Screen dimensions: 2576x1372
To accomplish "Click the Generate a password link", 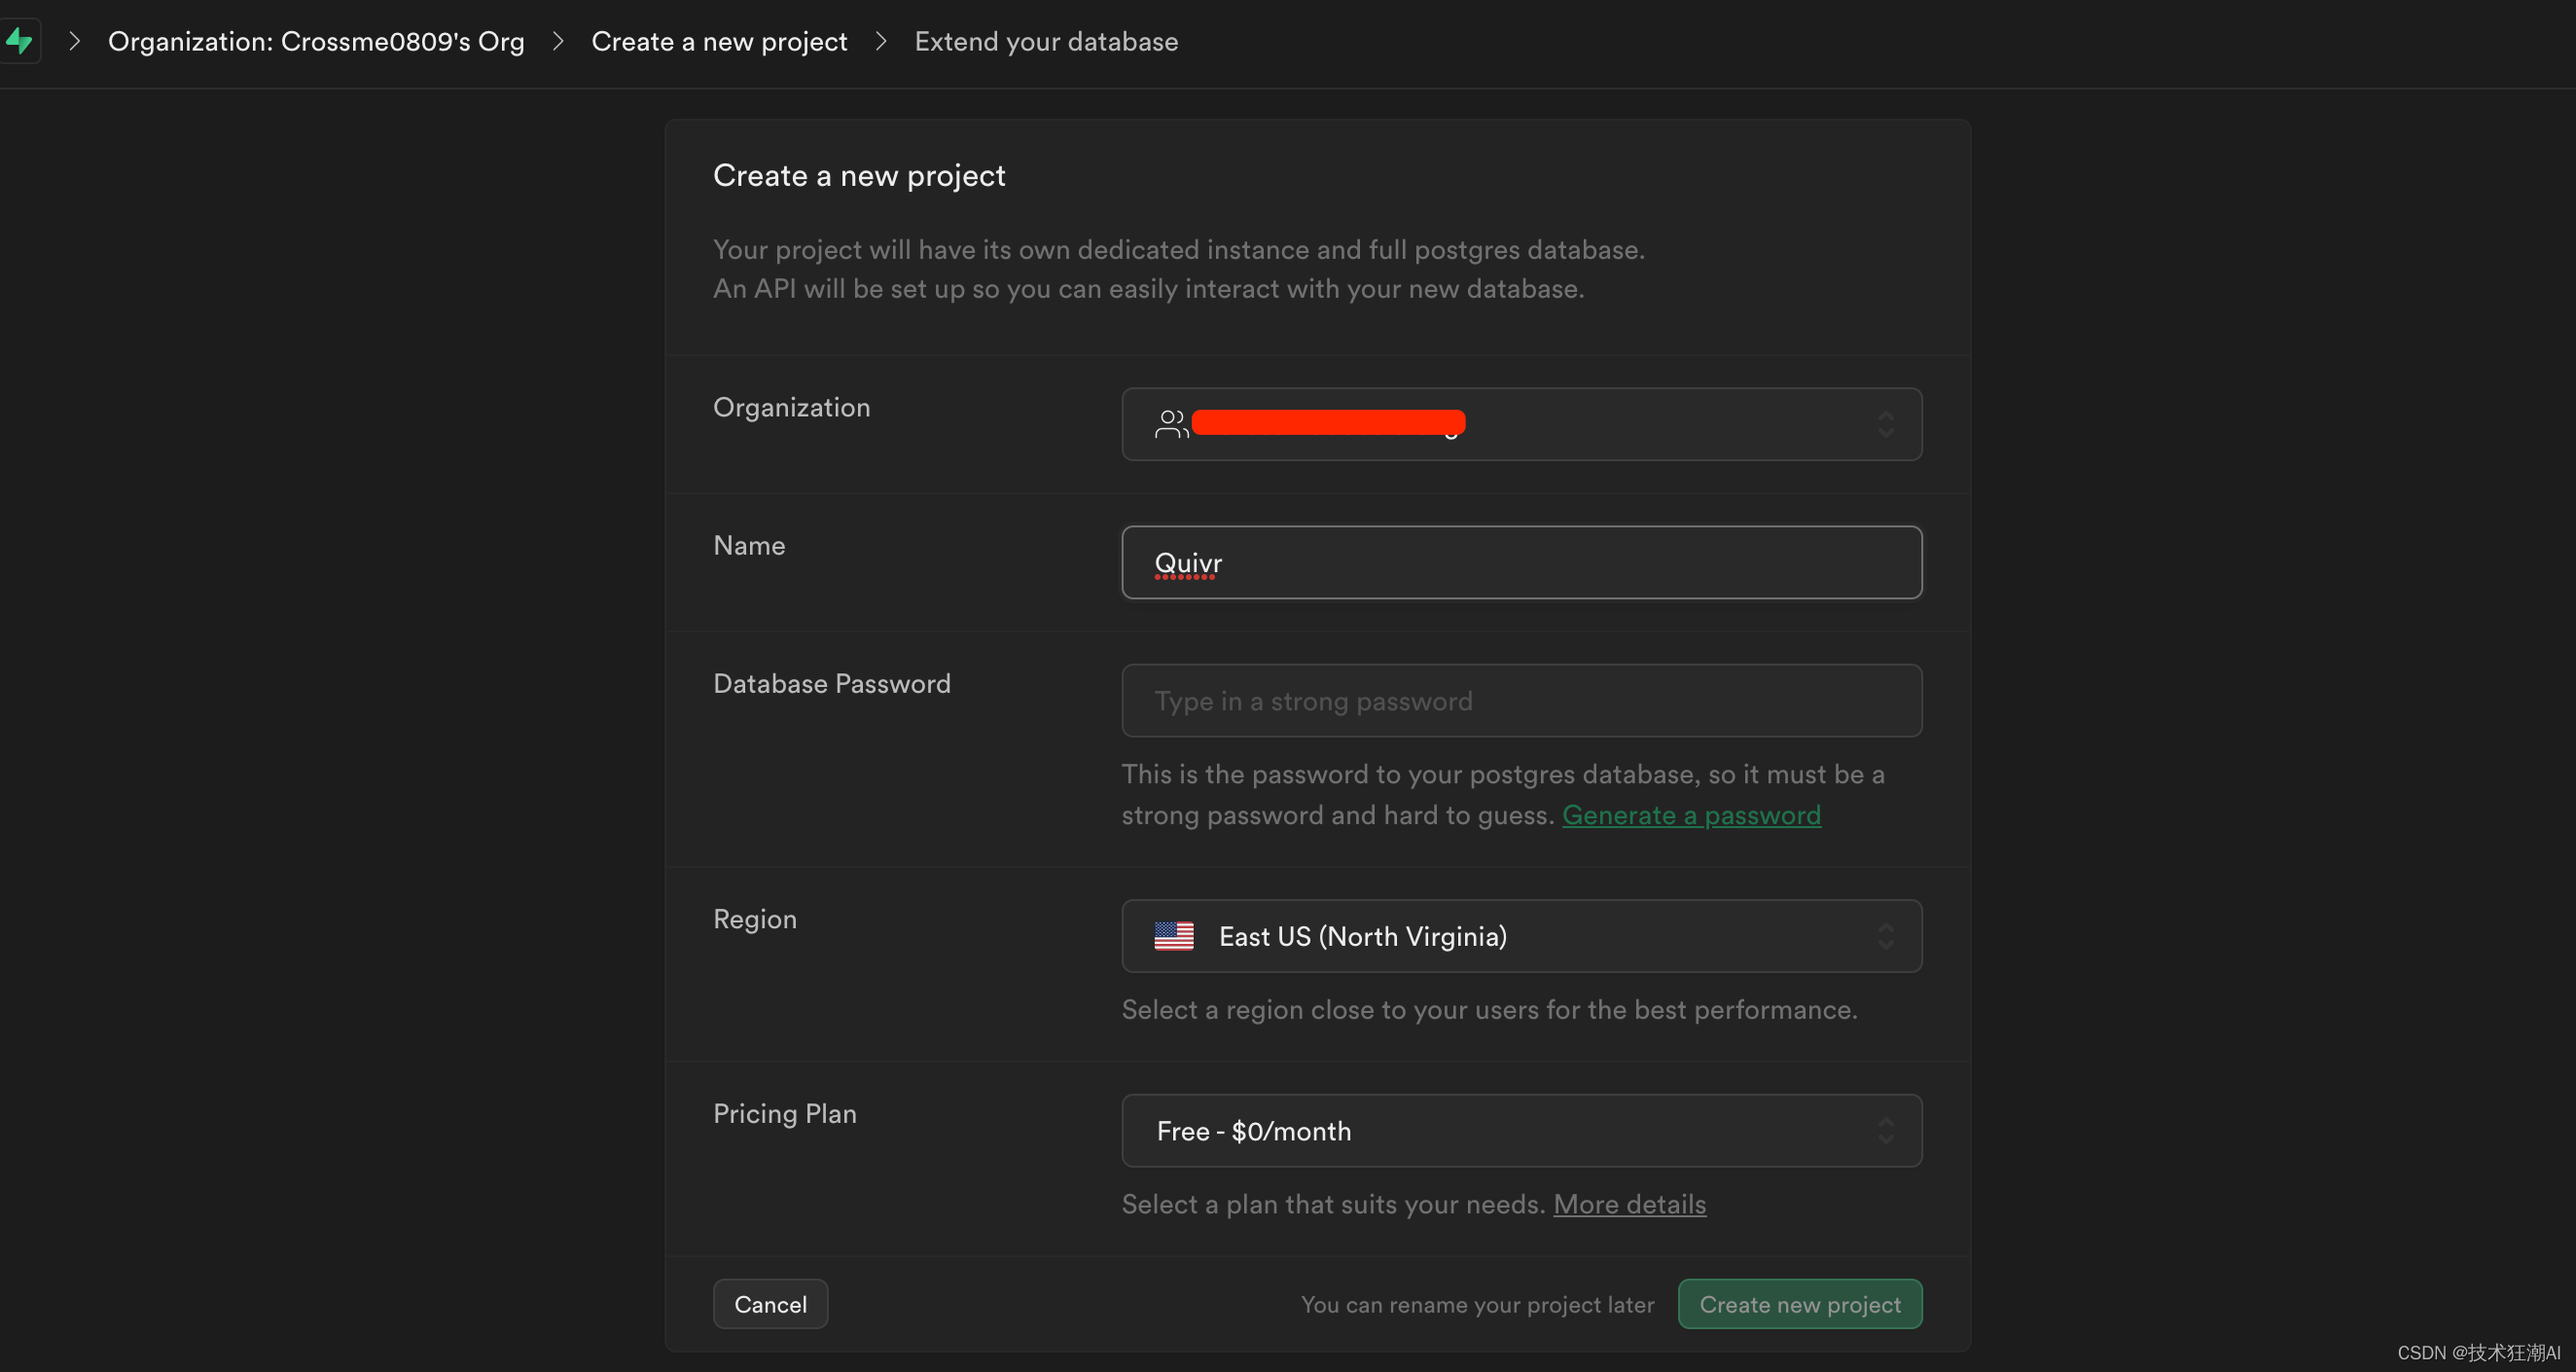I will click(x=1690, y=814).
